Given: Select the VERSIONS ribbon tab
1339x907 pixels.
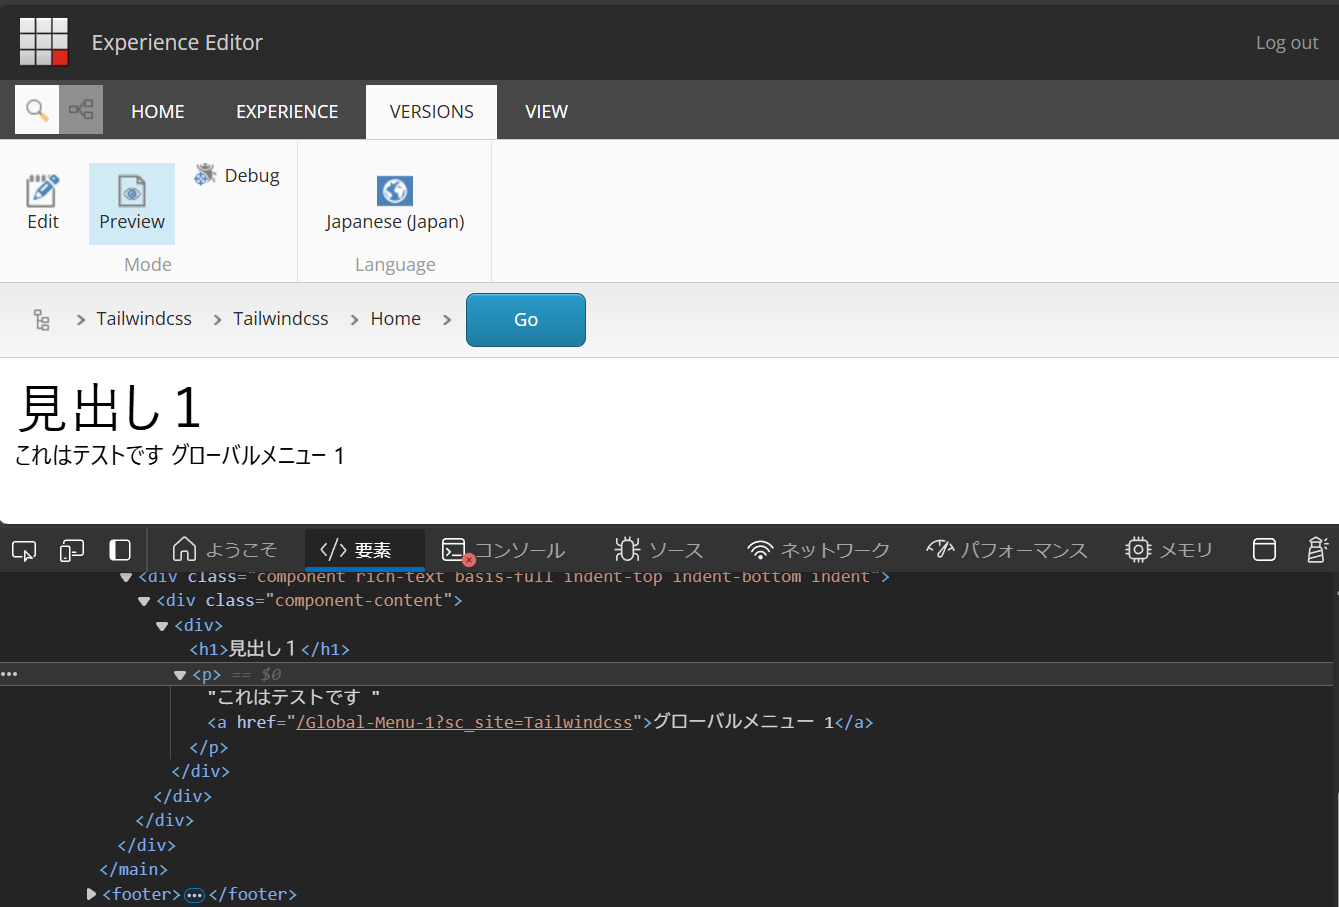Looking at the screenshot, I should coord(432,111).
